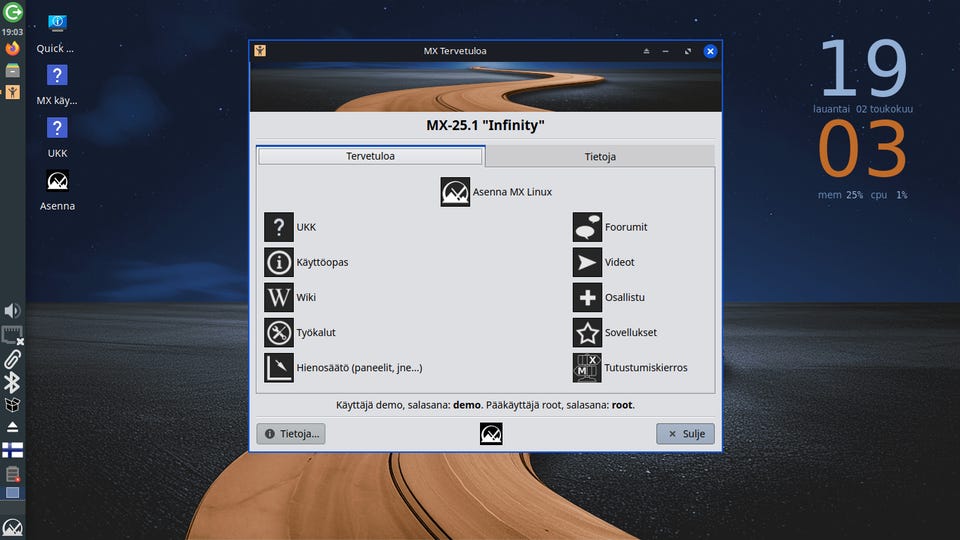The image size is (960, 540).
Task: Click mem 25% readout on desktop
Action: point(840,195)
